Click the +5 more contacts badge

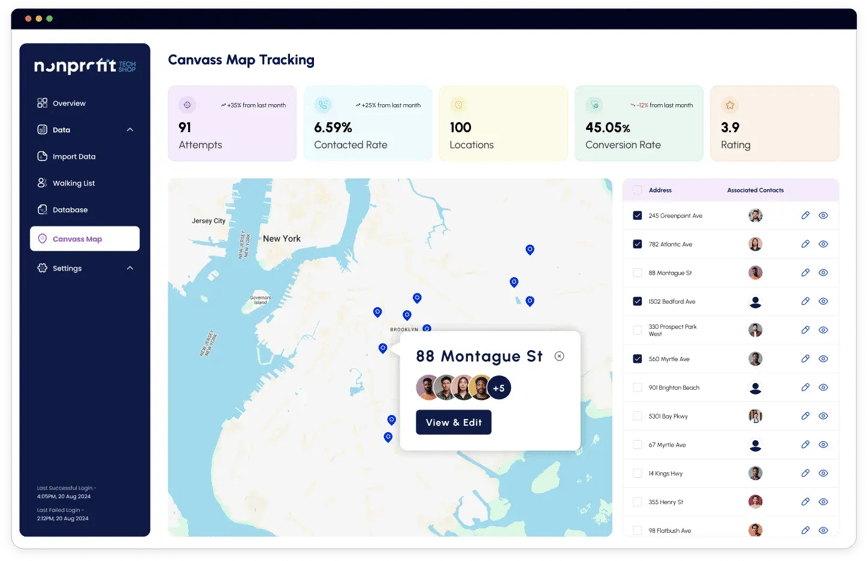[500, 388]
